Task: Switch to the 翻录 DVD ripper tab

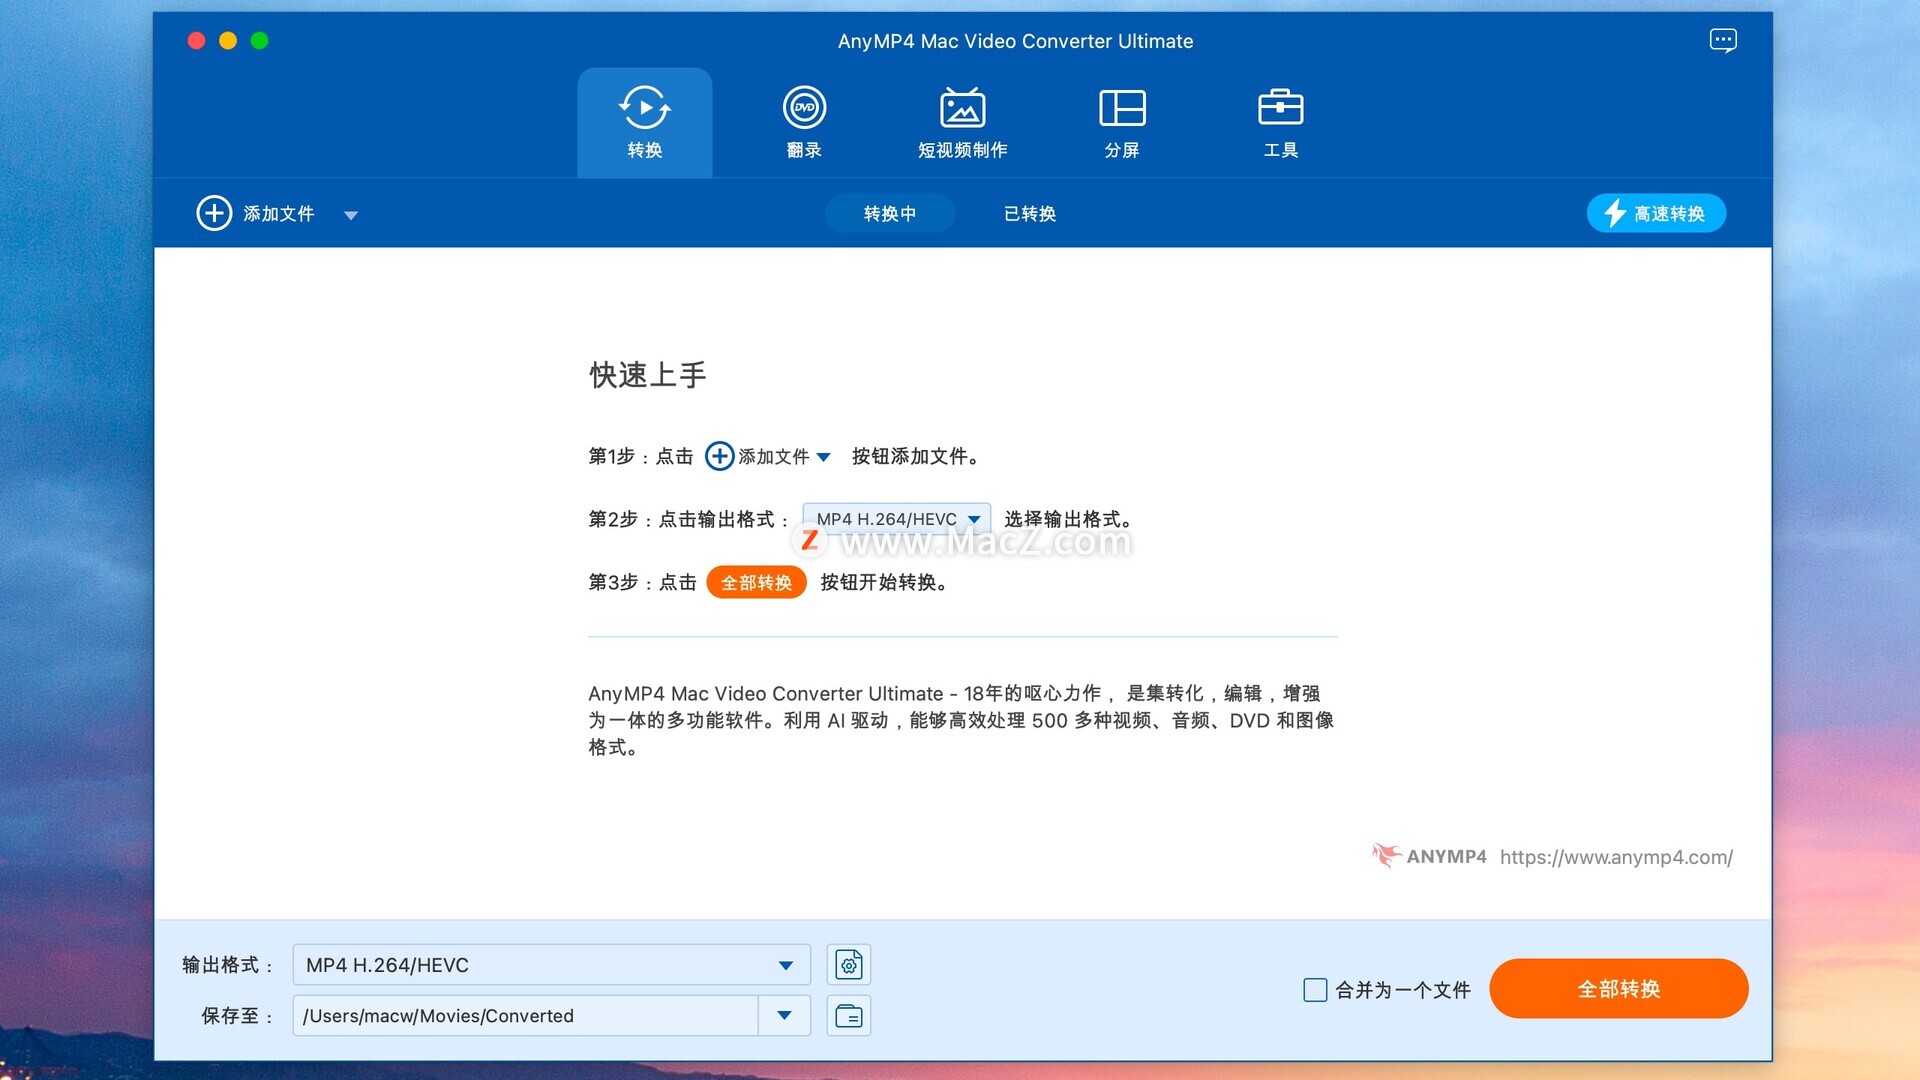Action: click(804, 123)
